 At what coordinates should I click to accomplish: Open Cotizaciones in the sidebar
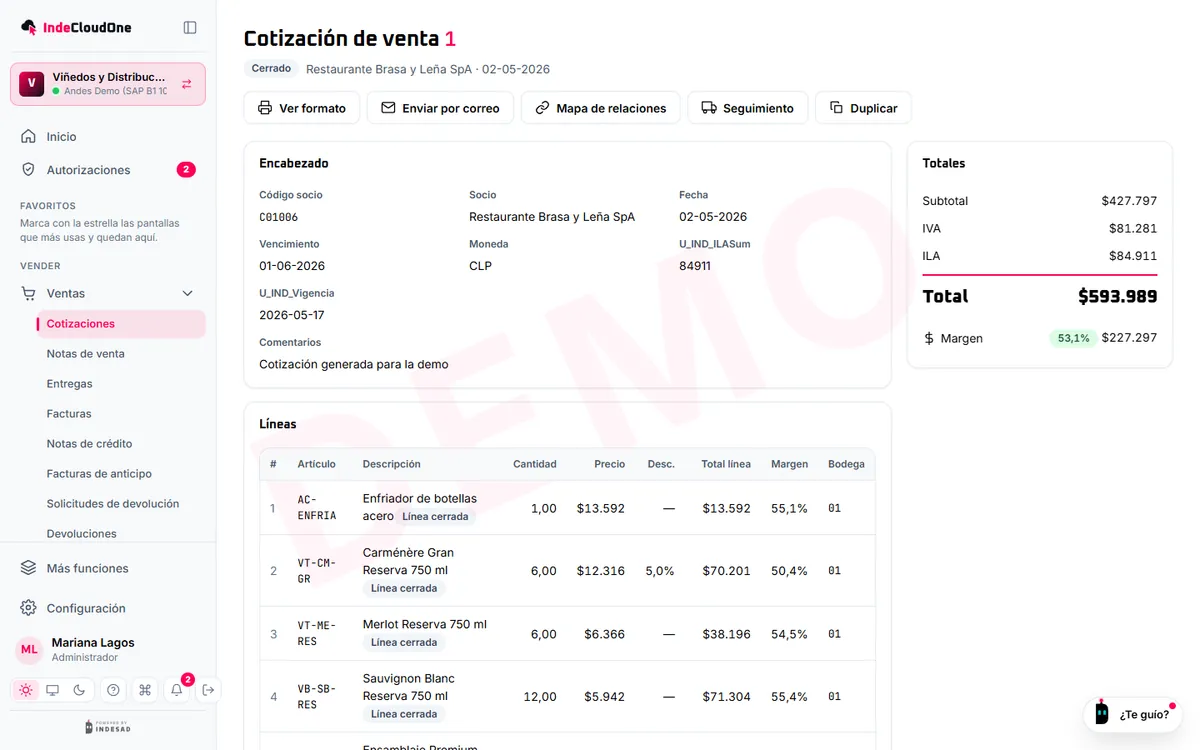coord(120,324)
